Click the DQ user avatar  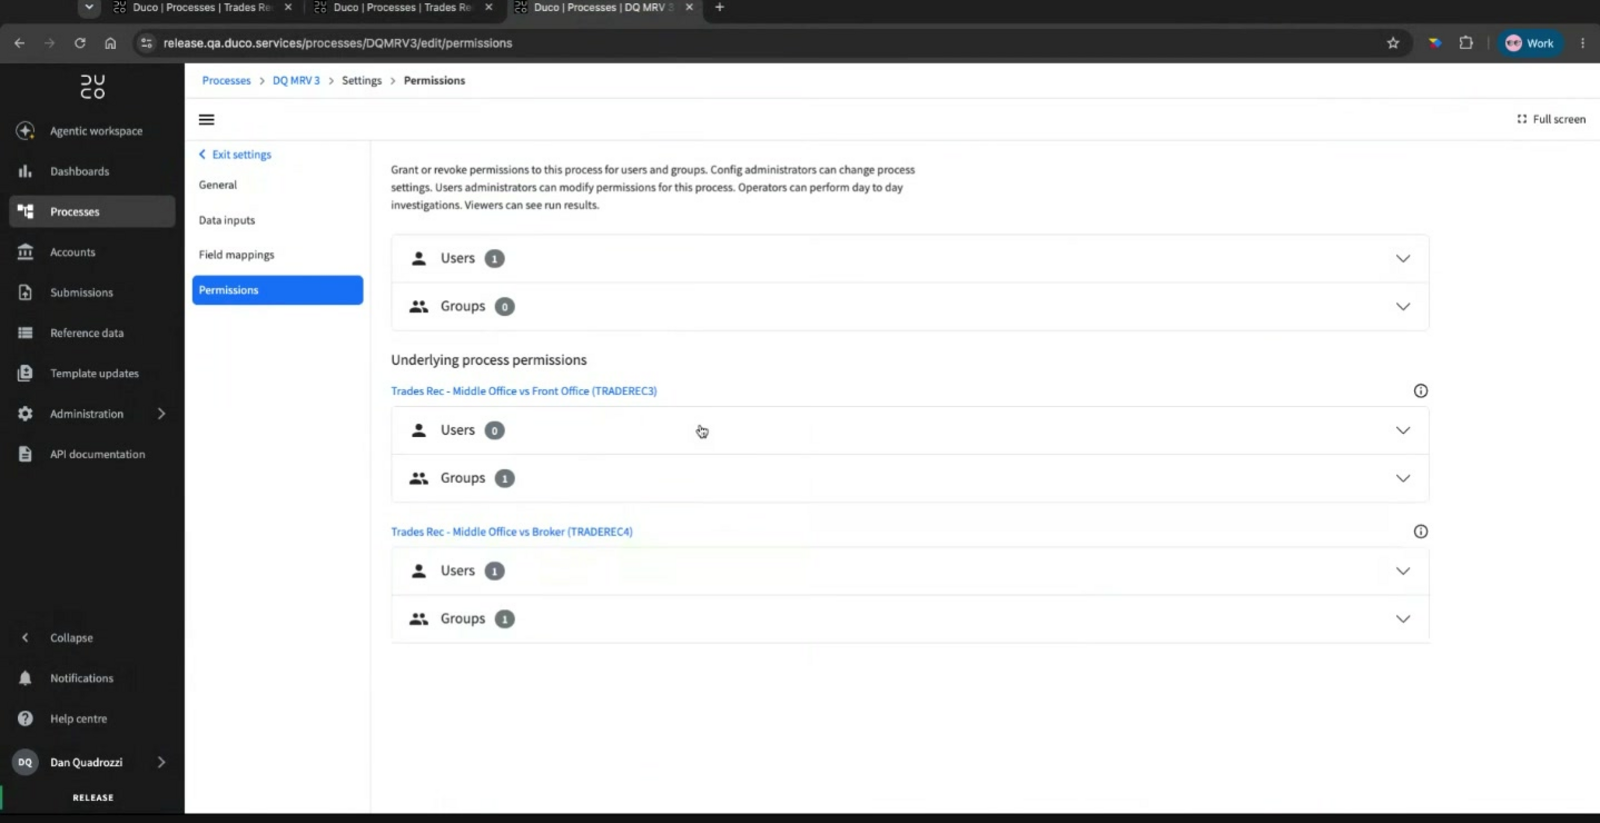[x=25, y=762]
